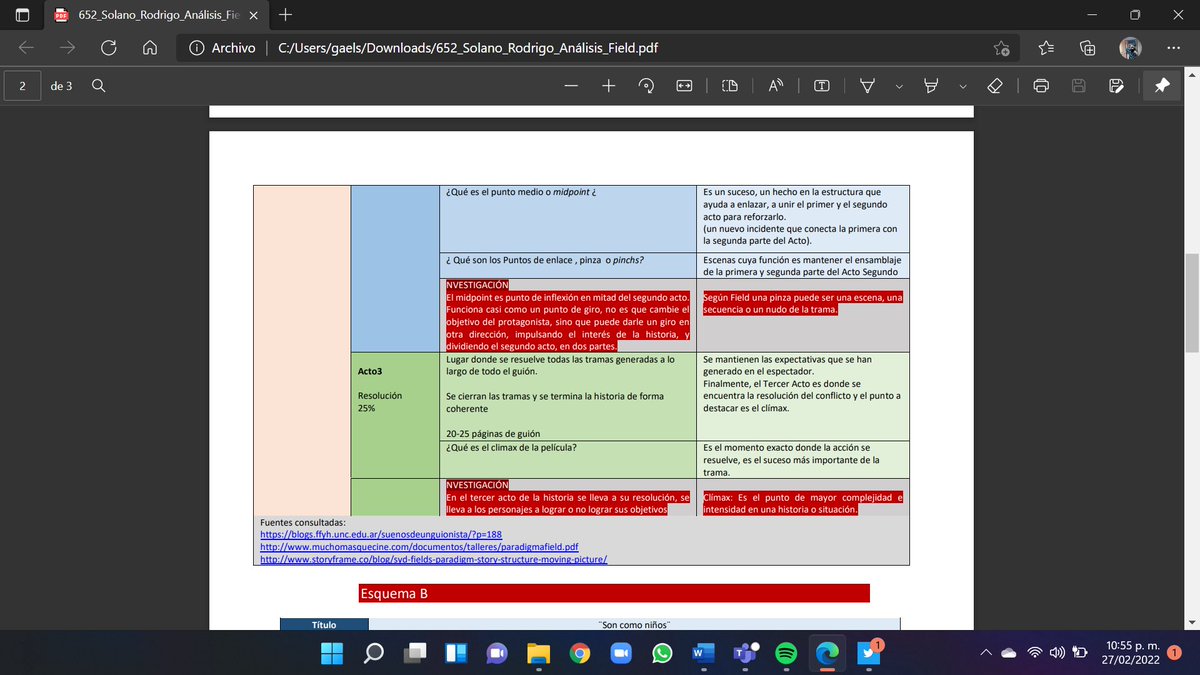
Task: Open Spotify from the taskbar
Action: coord(786,653)
